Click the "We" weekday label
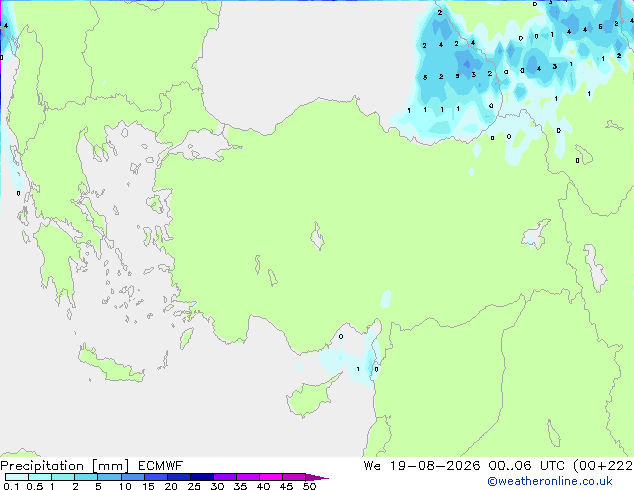 click(x=372, y=466)
